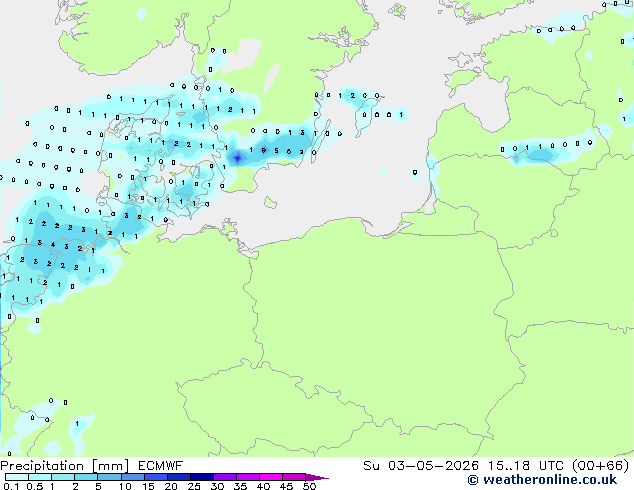The height and width of the screenshot is (490, 634).
Task: Click the 2–5 mm legend color swatch
Action: pyautogui.click(x=86, y=477)
